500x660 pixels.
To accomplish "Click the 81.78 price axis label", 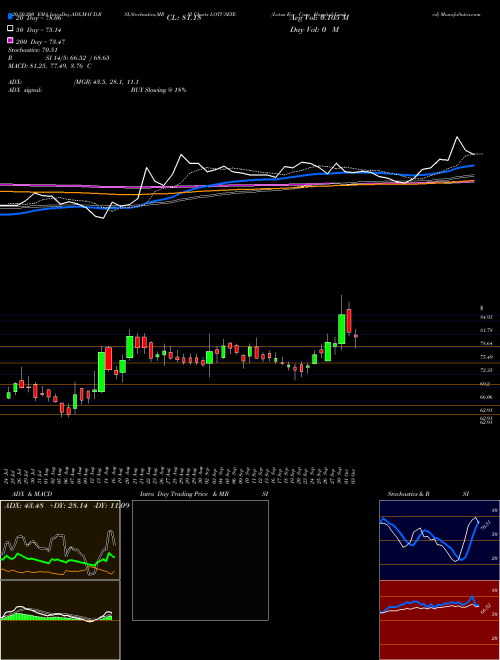I will [486, 330].
